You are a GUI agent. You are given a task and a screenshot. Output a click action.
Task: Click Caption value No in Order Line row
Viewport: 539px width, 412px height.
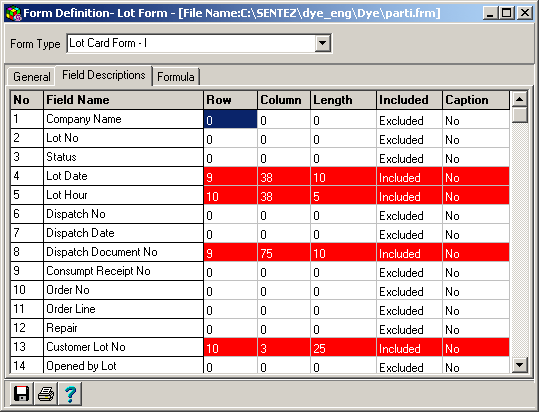pyautogui.click(x=476, y=309)
